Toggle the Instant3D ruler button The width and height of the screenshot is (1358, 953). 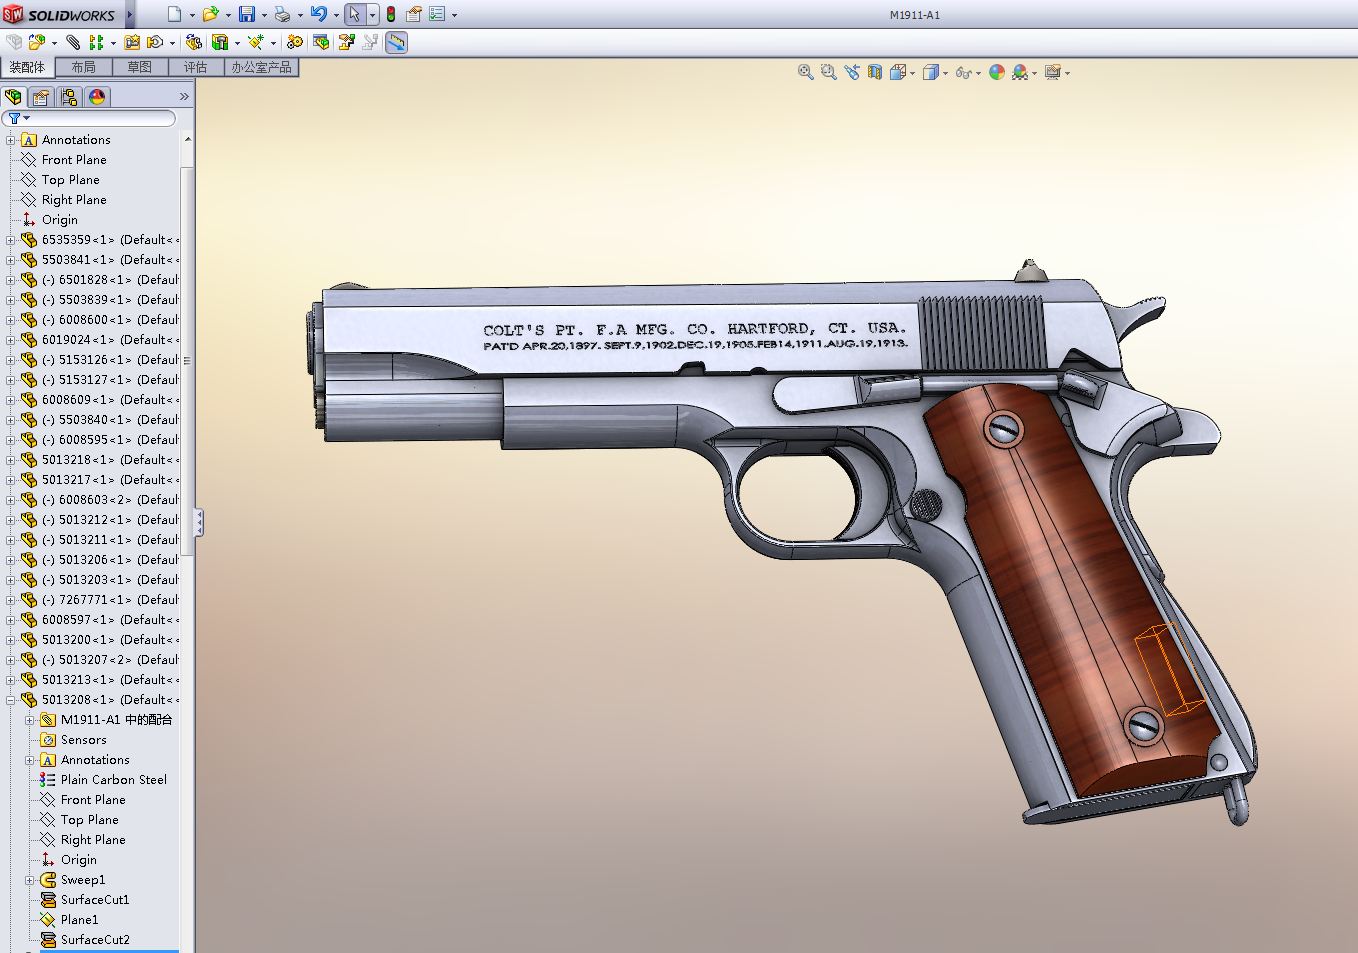[397, 42]
